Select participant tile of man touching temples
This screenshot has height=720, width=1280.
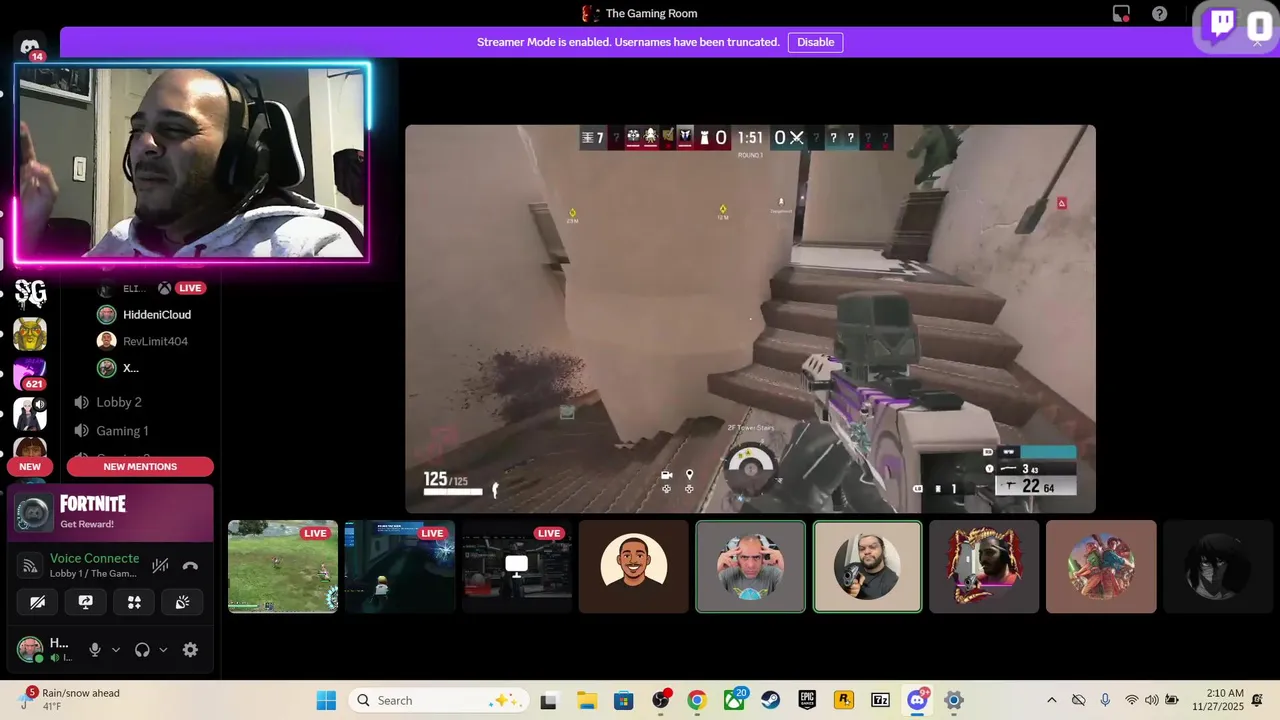click(751, 566)
